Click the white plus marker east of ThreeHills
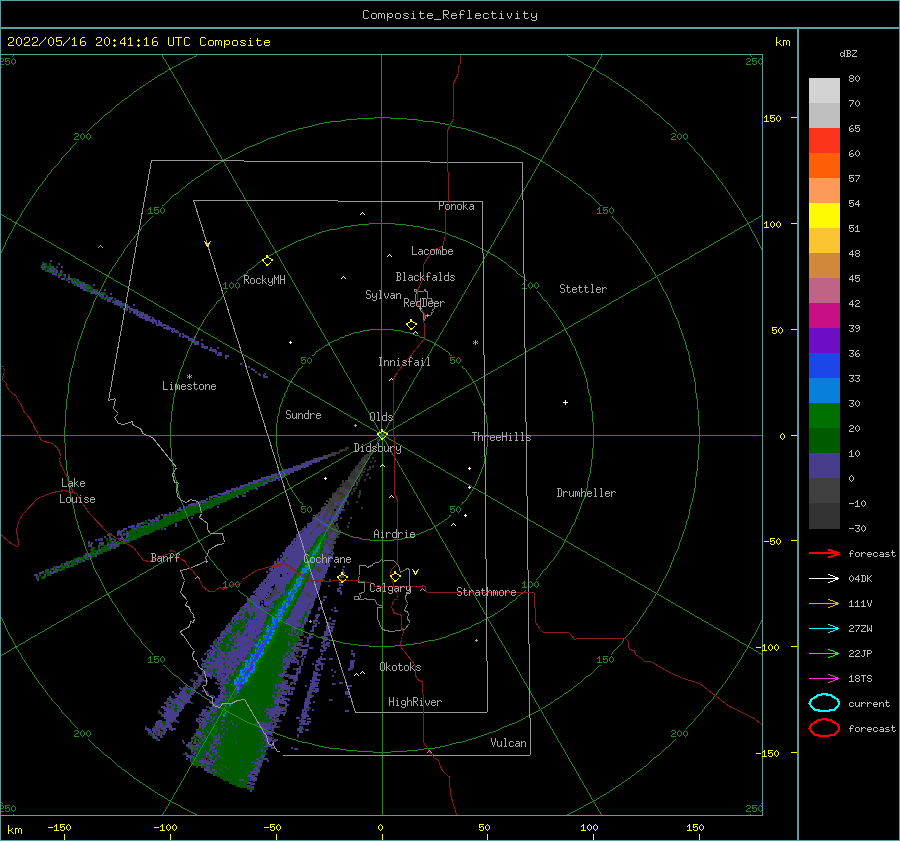 (x=565, y=402)
